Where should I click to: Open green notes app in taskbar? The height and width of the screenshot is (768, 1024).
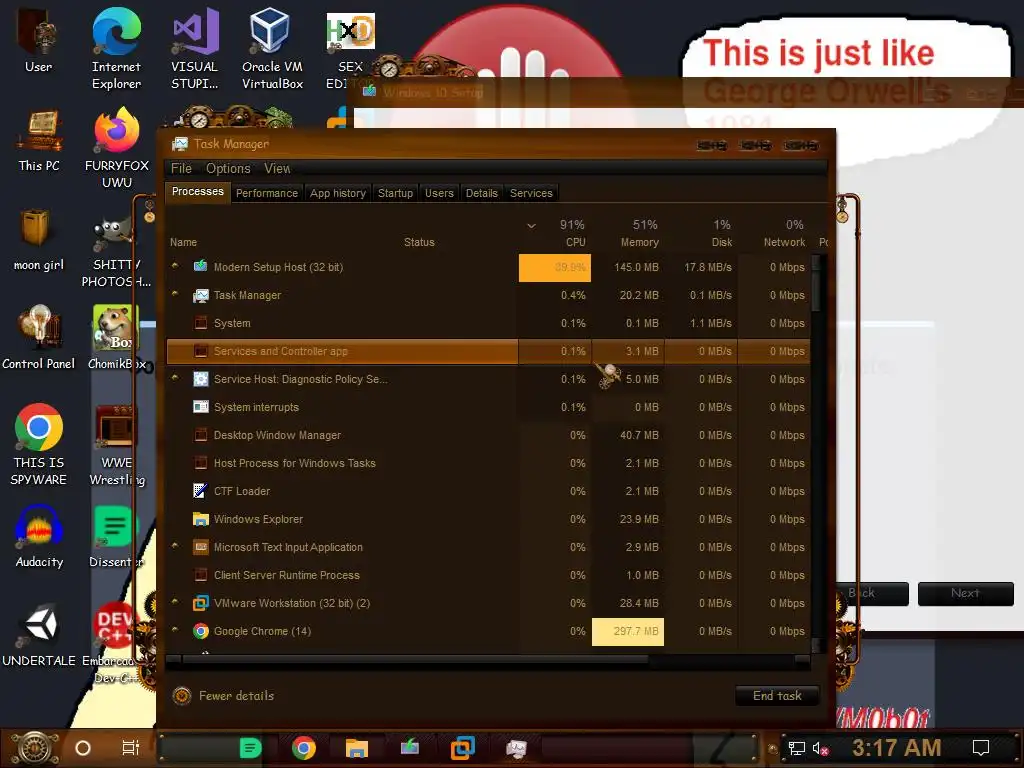click(x=250, y=748)
